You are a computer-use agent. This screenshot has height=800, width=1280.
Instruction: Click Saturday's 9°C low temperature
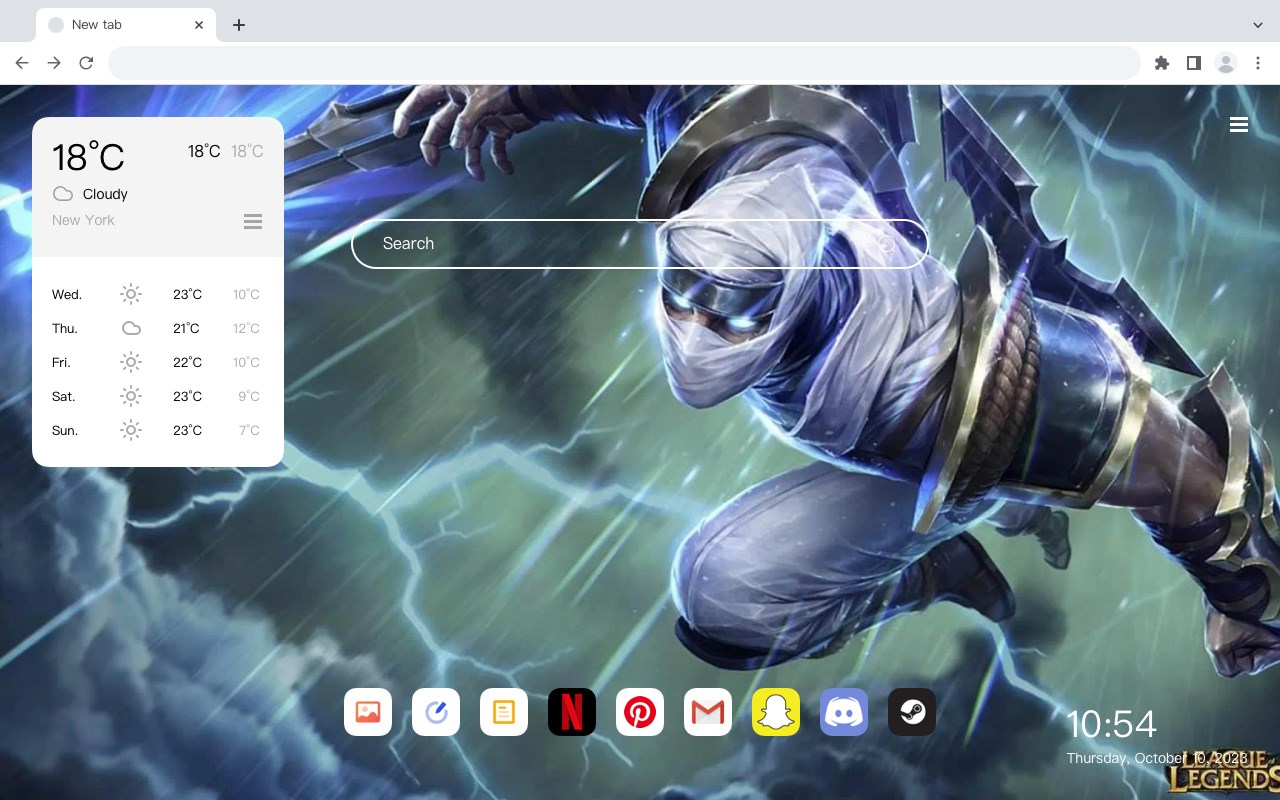249,396
